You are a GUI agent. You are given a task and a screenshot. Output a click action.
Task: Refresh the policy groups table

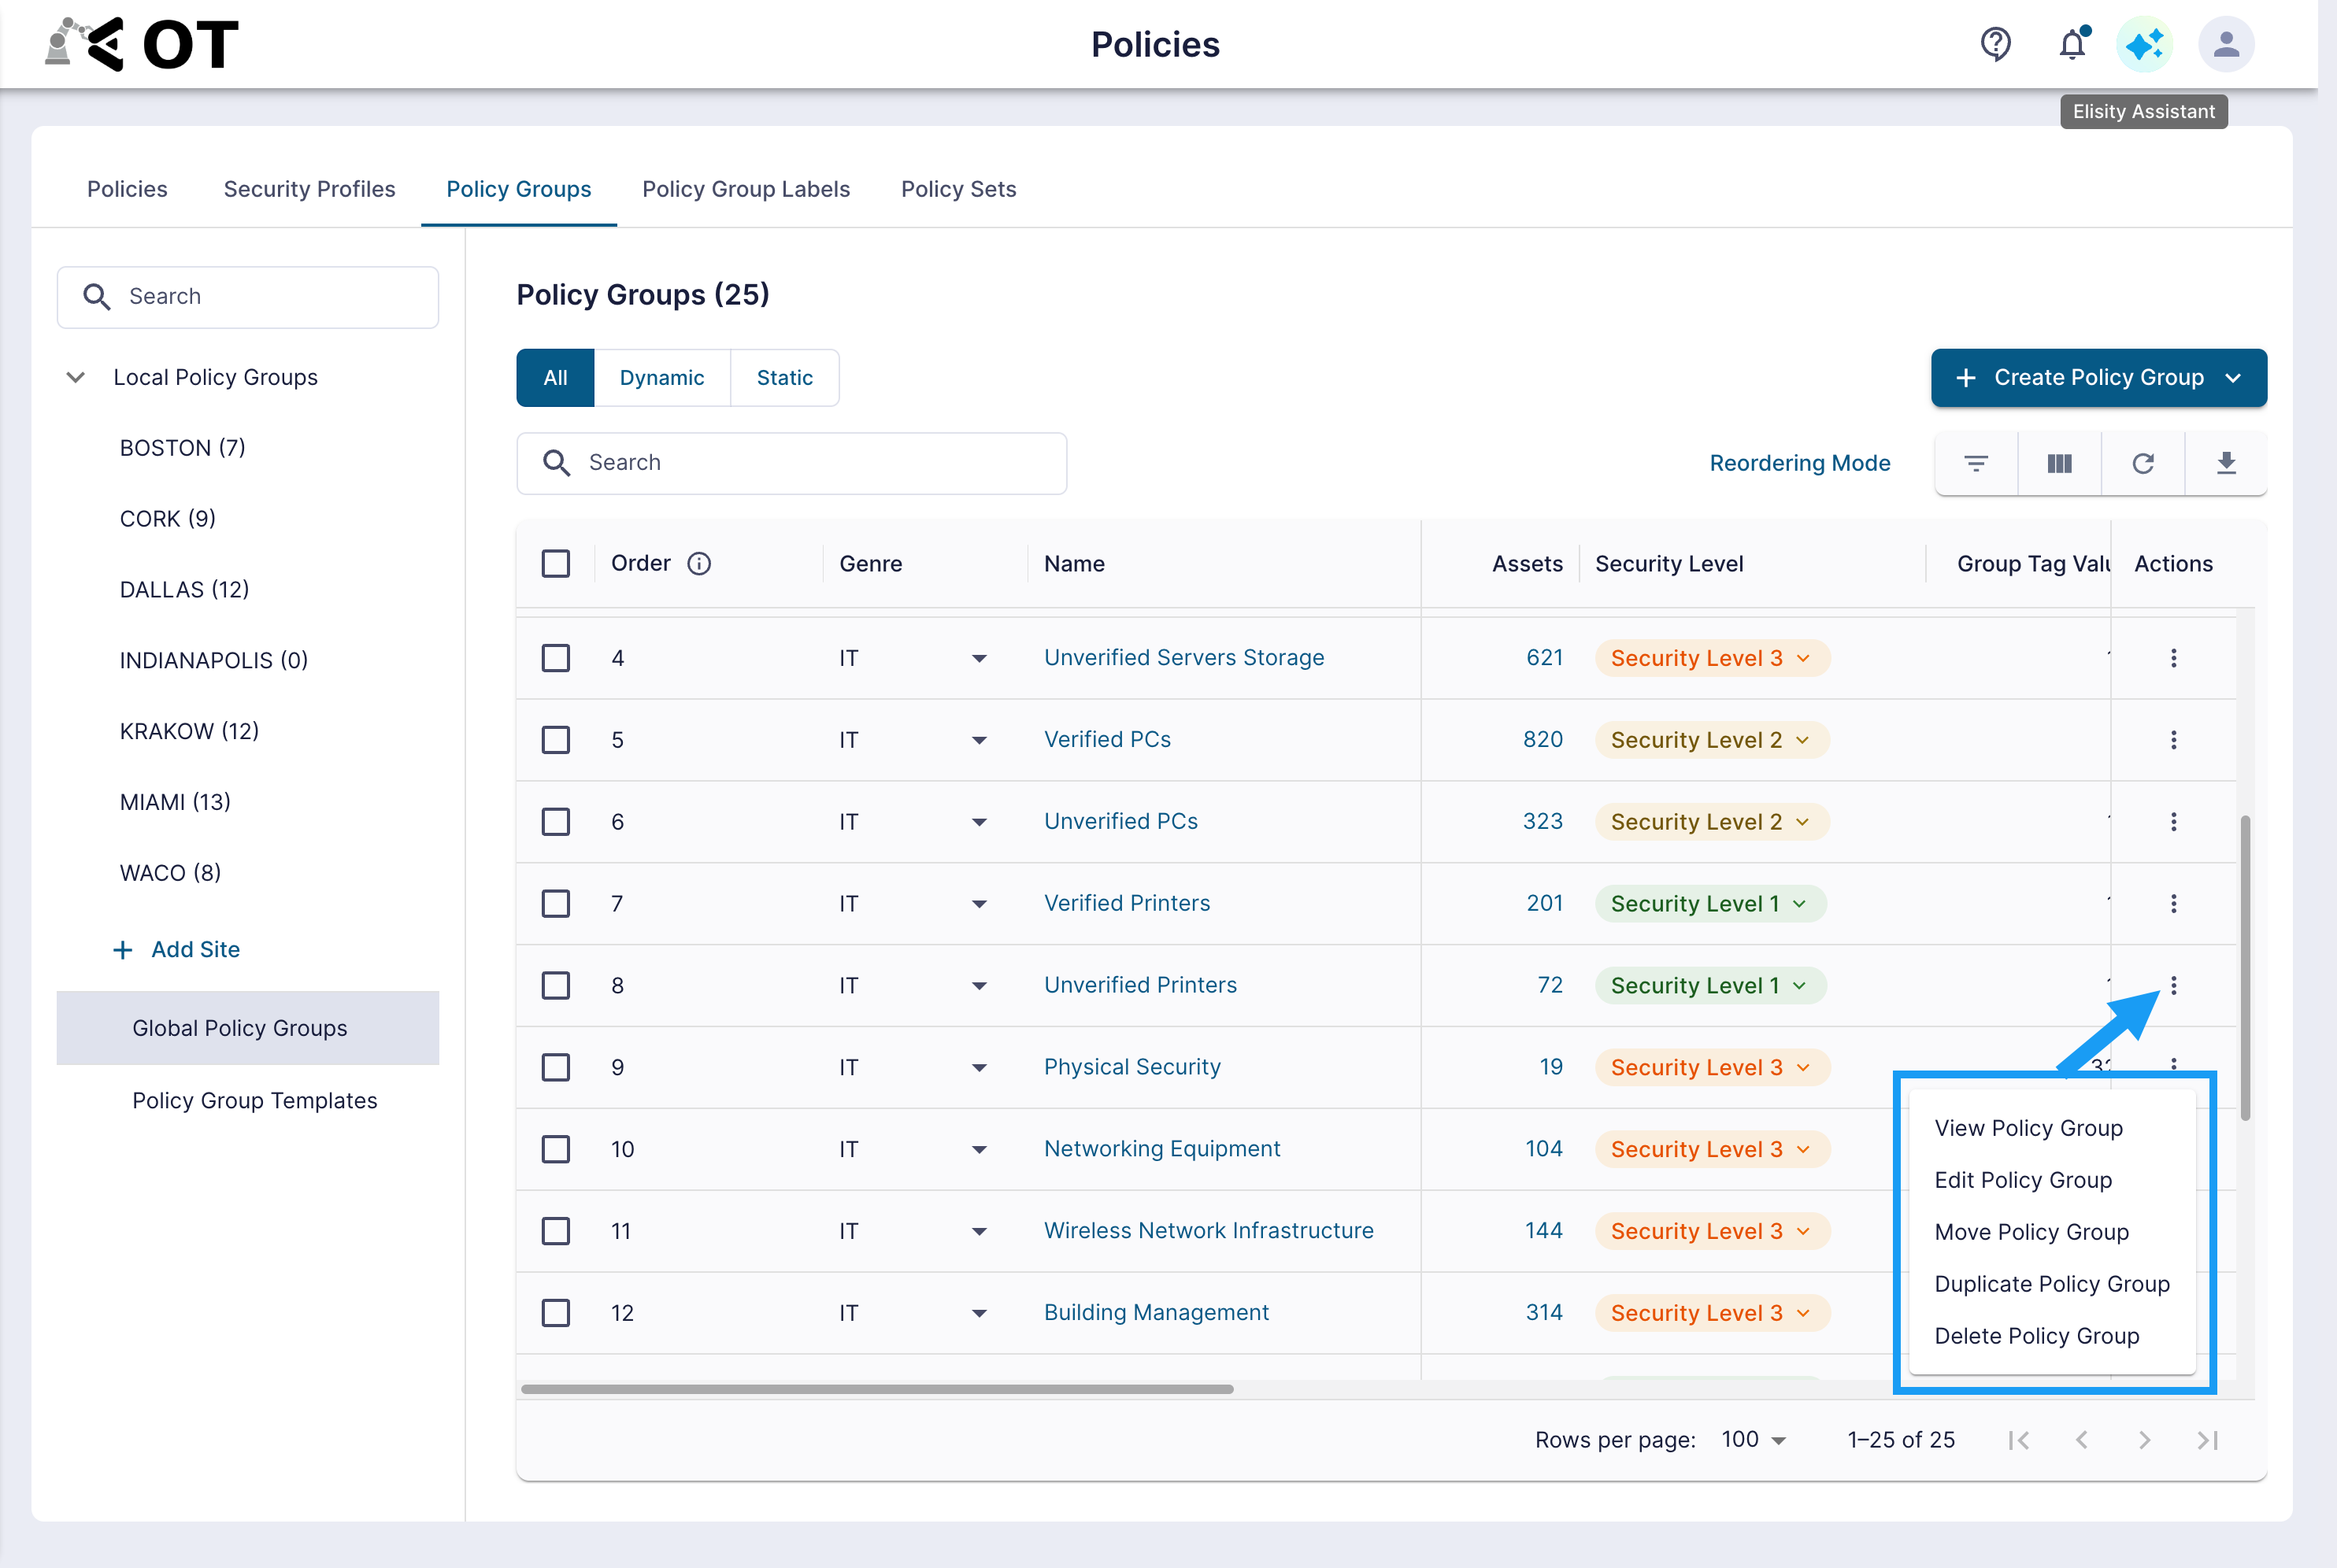pos(2143,463)
